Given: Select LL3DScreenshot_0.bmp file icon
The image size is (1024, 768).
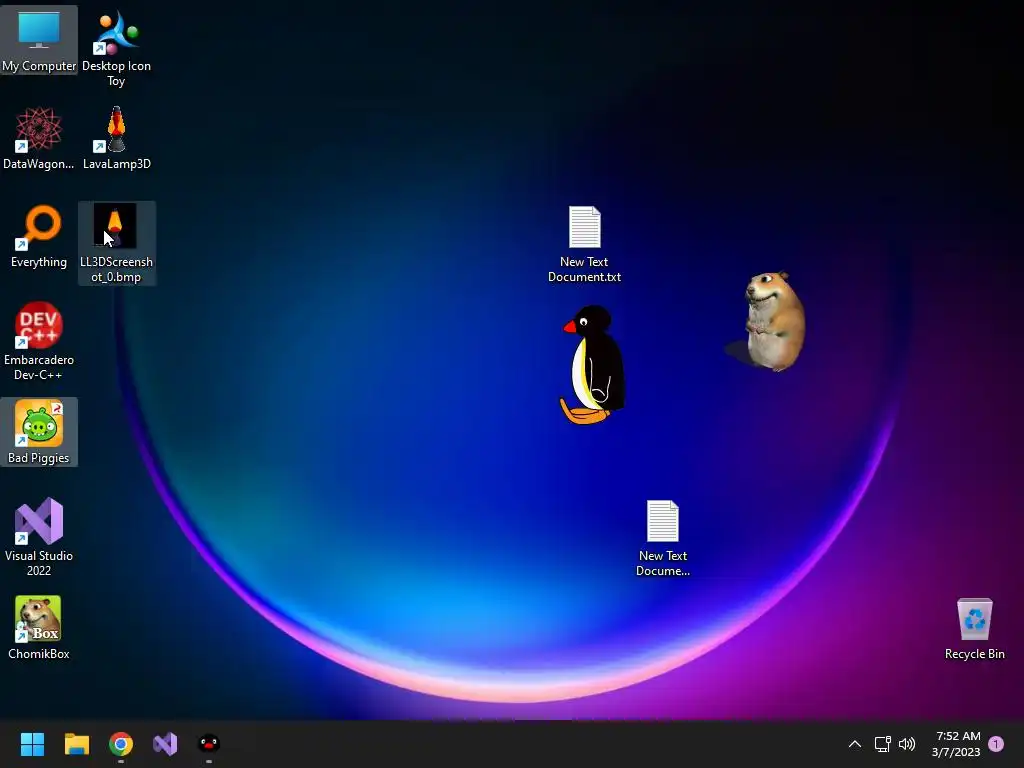Looking at the screenshot, I should (x=116, y=243).
